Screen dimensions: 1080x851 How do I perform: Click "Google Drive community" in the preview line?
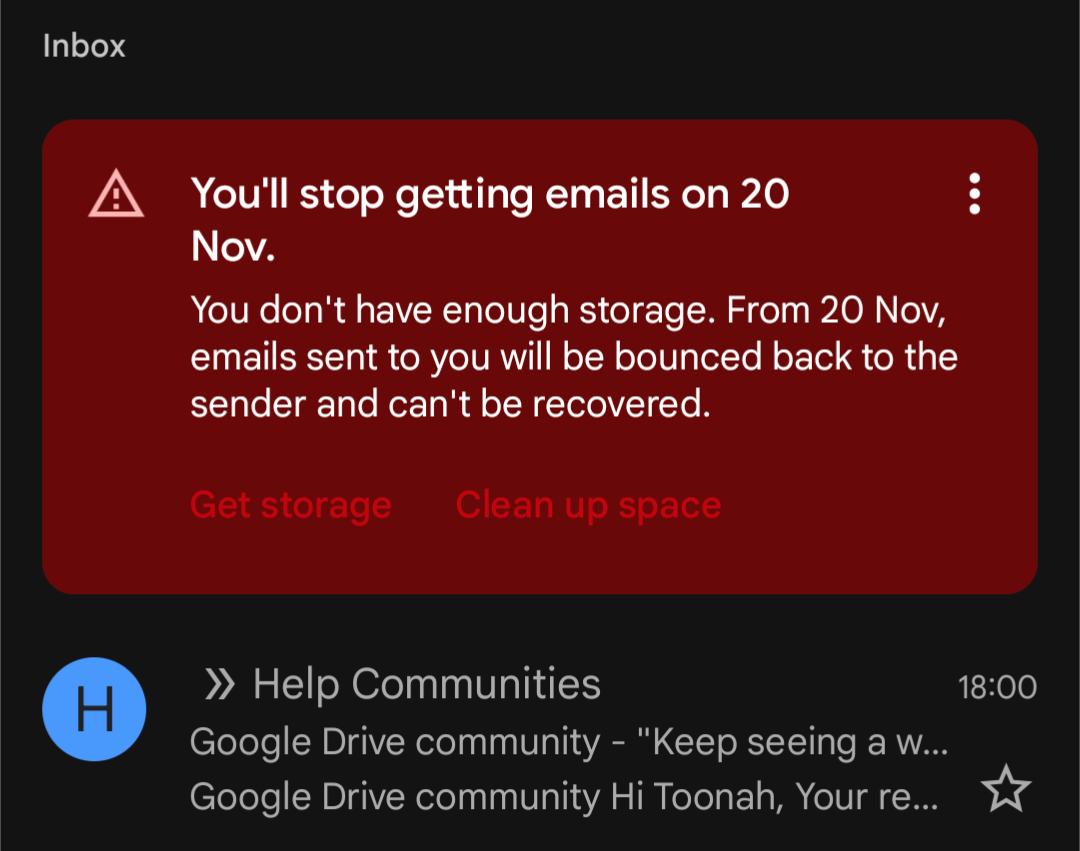tap(395, 797)
